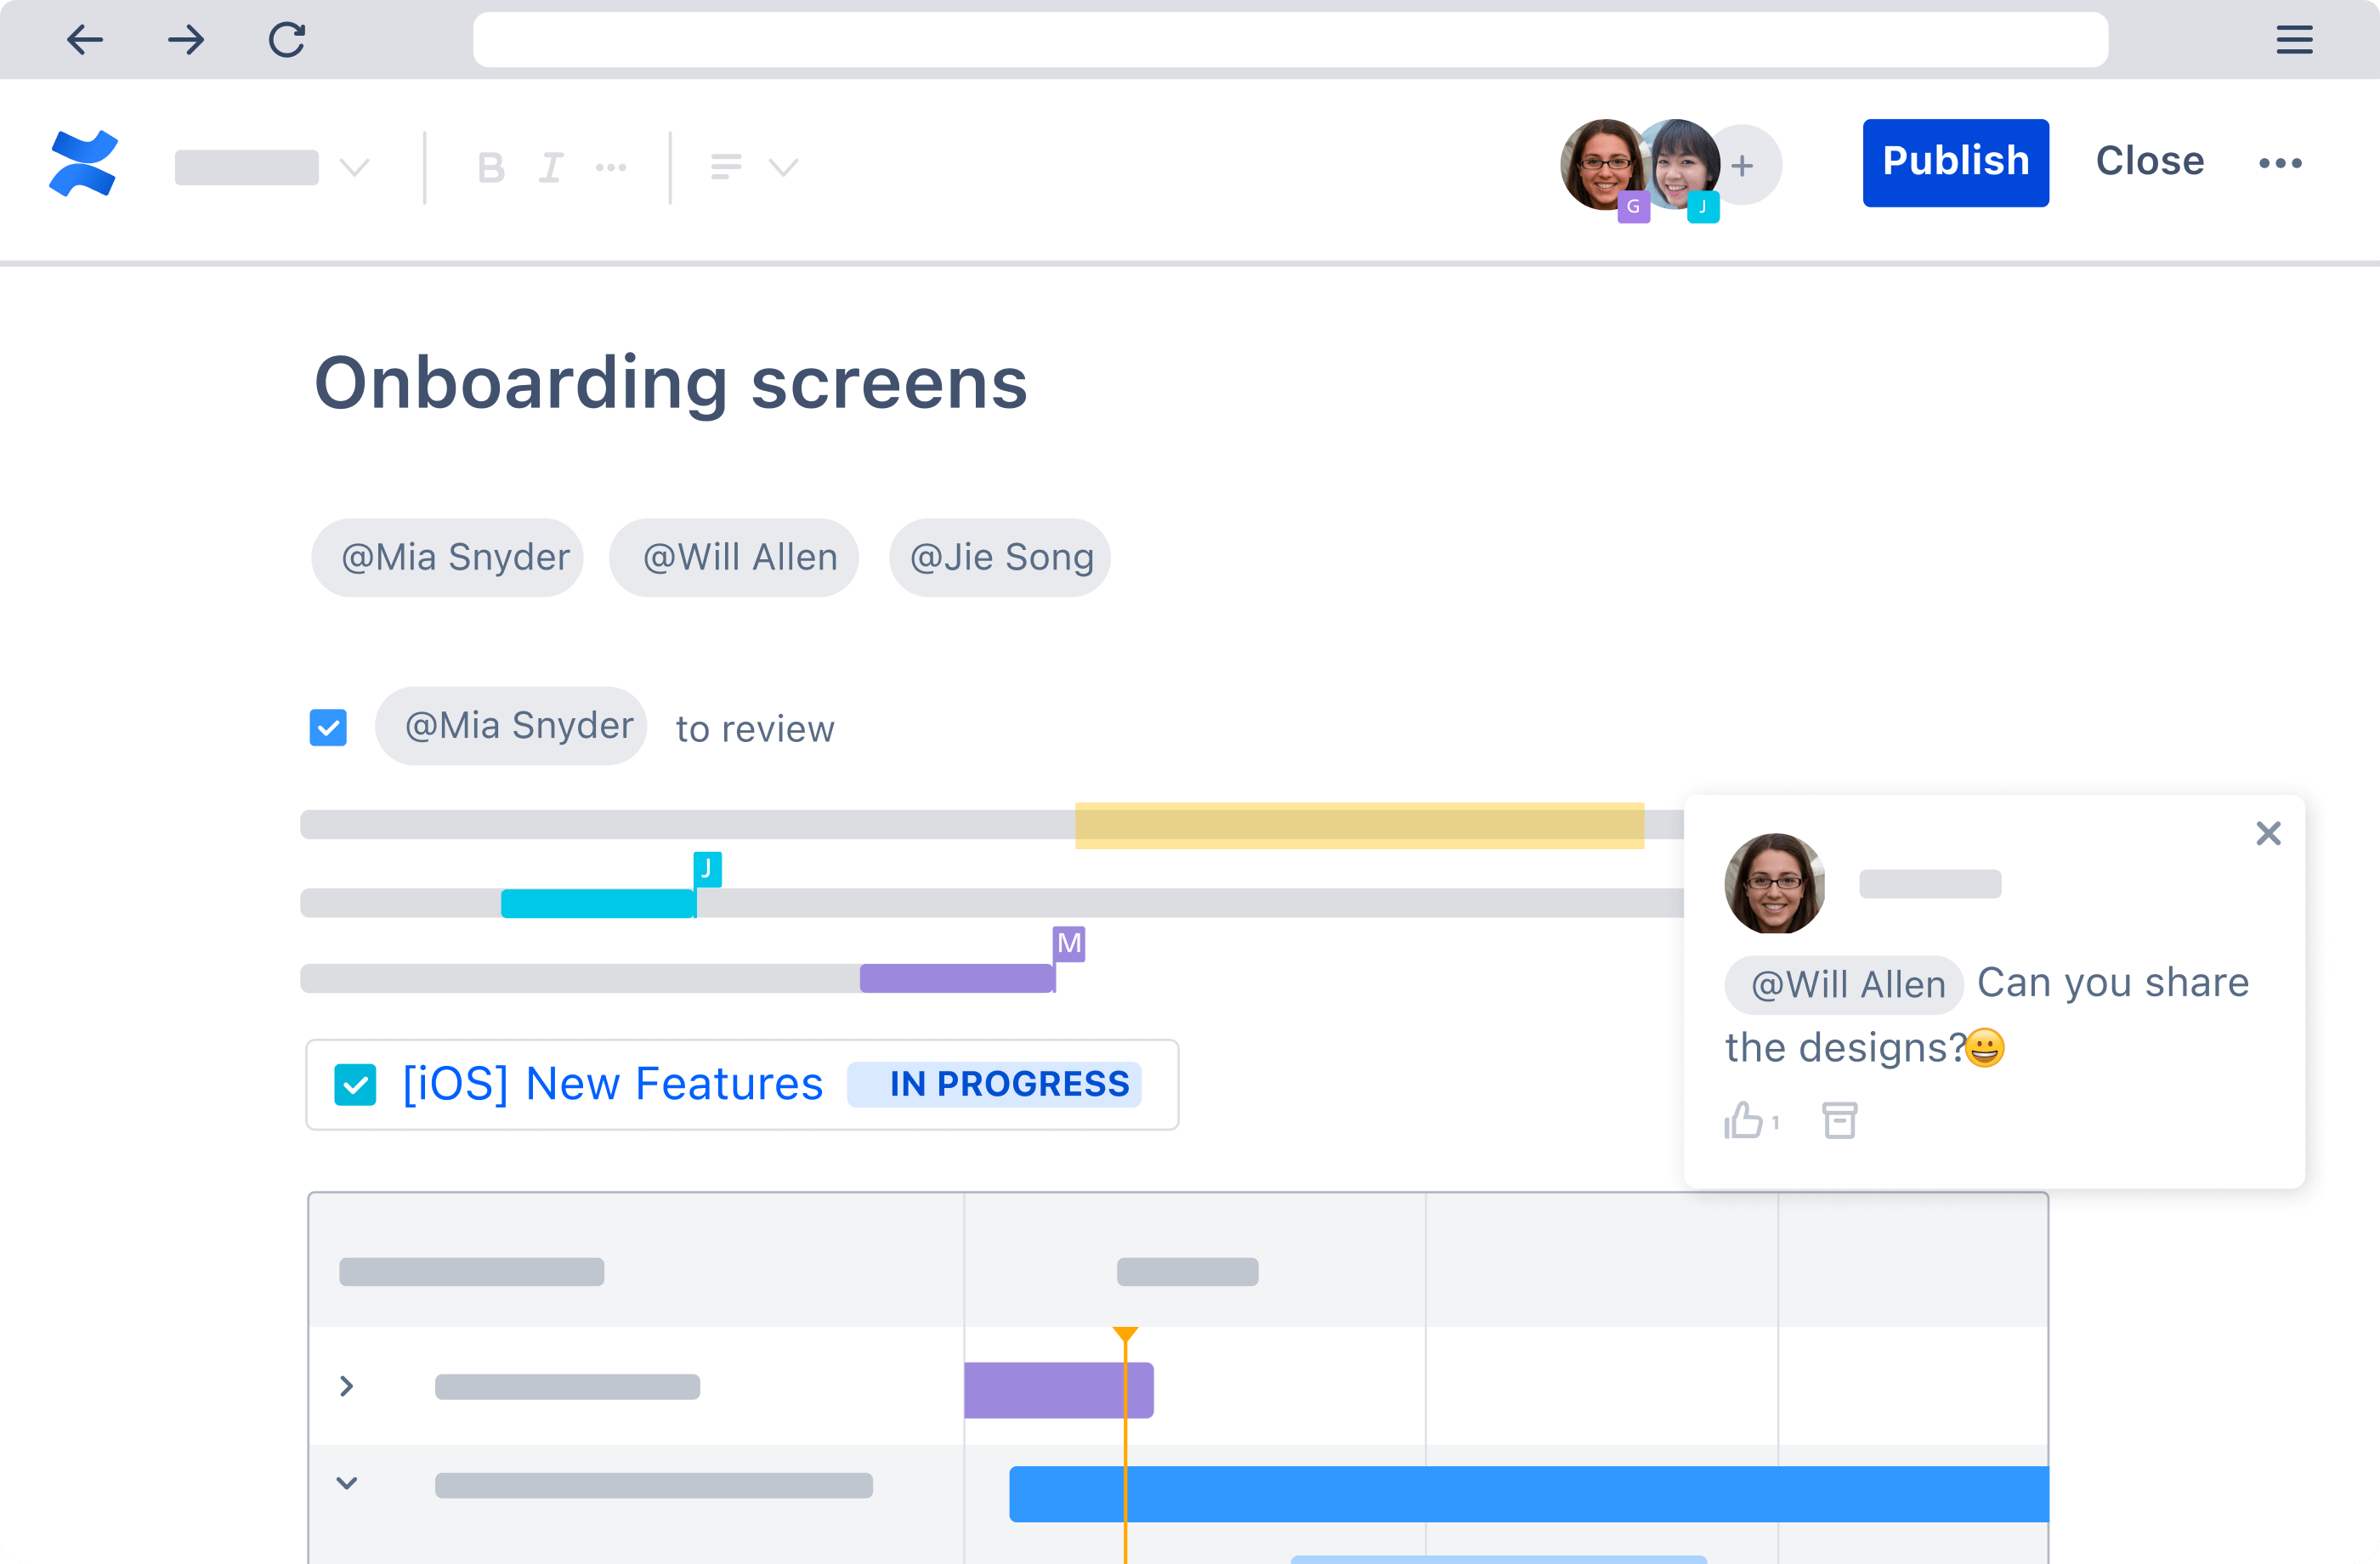Check off the @Mia Snyder review task
This screenshot has height=1564, width=2380.
pos(328,727)
